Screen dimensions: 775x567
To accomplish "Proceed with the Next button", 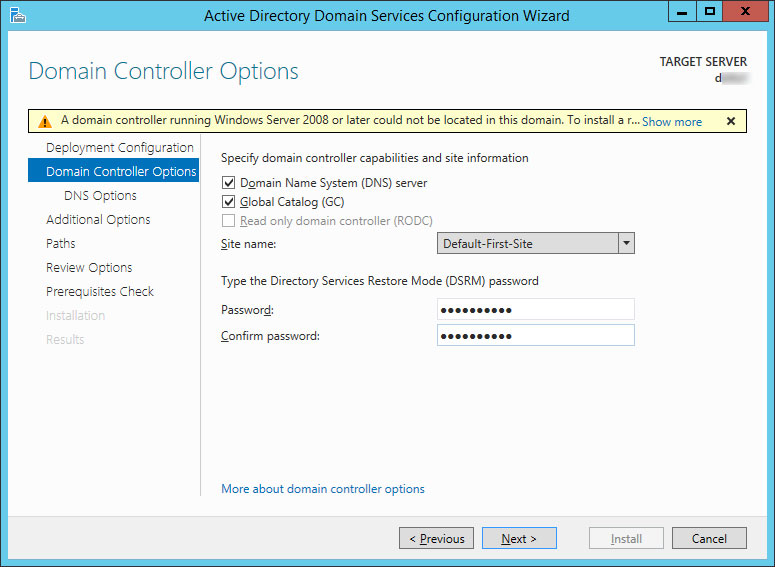I will point(519,538).
